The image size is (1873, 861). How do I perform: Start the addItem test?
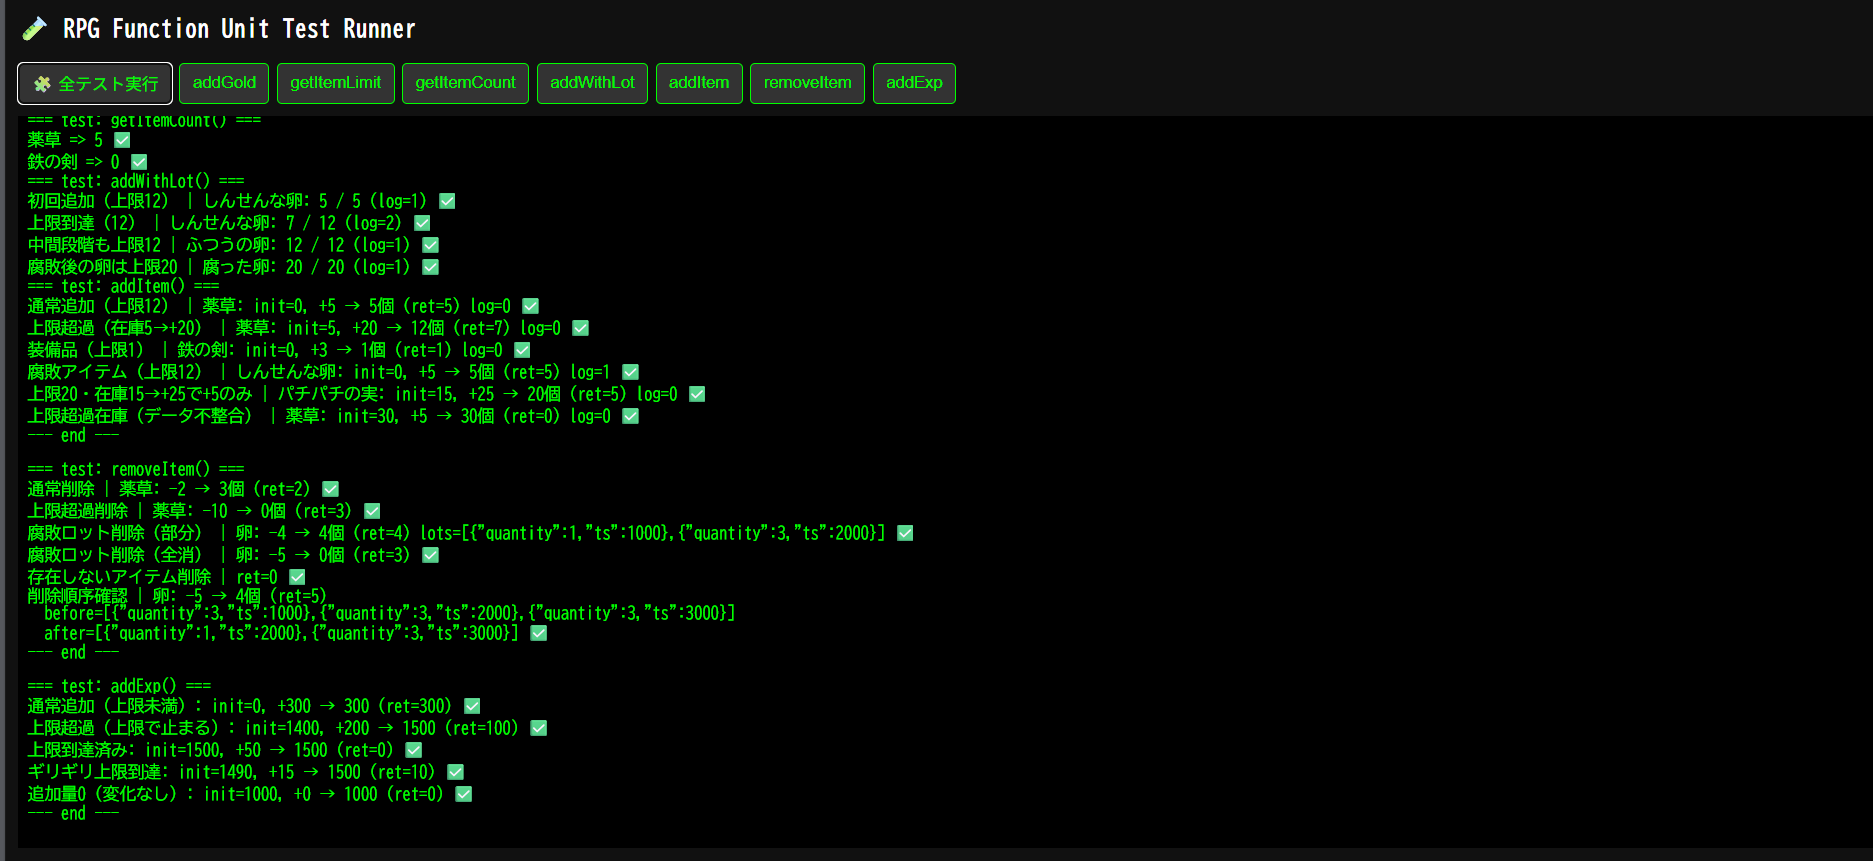(x=698, y=83)
